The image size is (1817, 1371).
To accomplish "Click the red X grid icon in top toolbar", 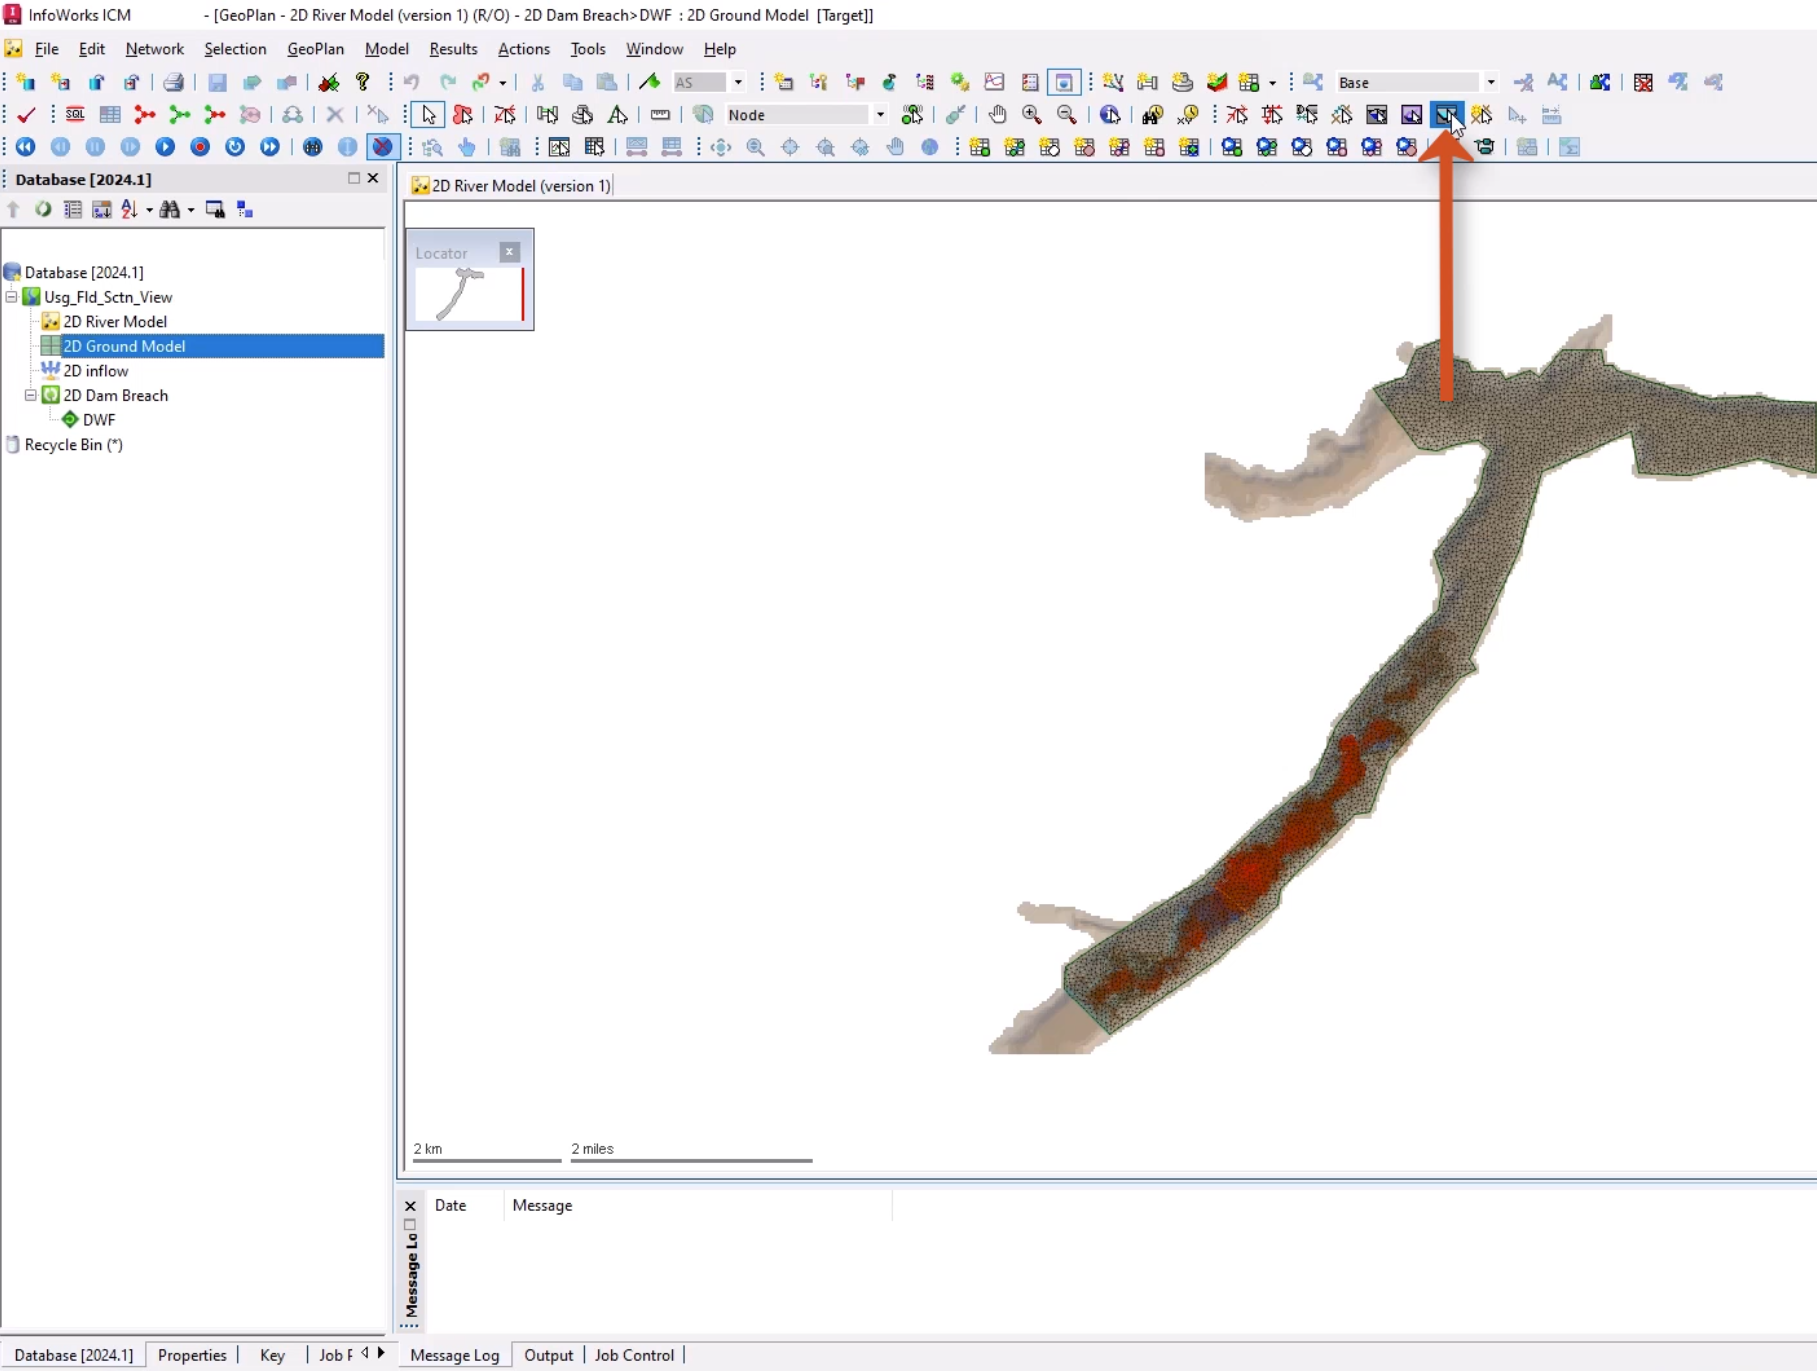I will tap(1643, 82).
